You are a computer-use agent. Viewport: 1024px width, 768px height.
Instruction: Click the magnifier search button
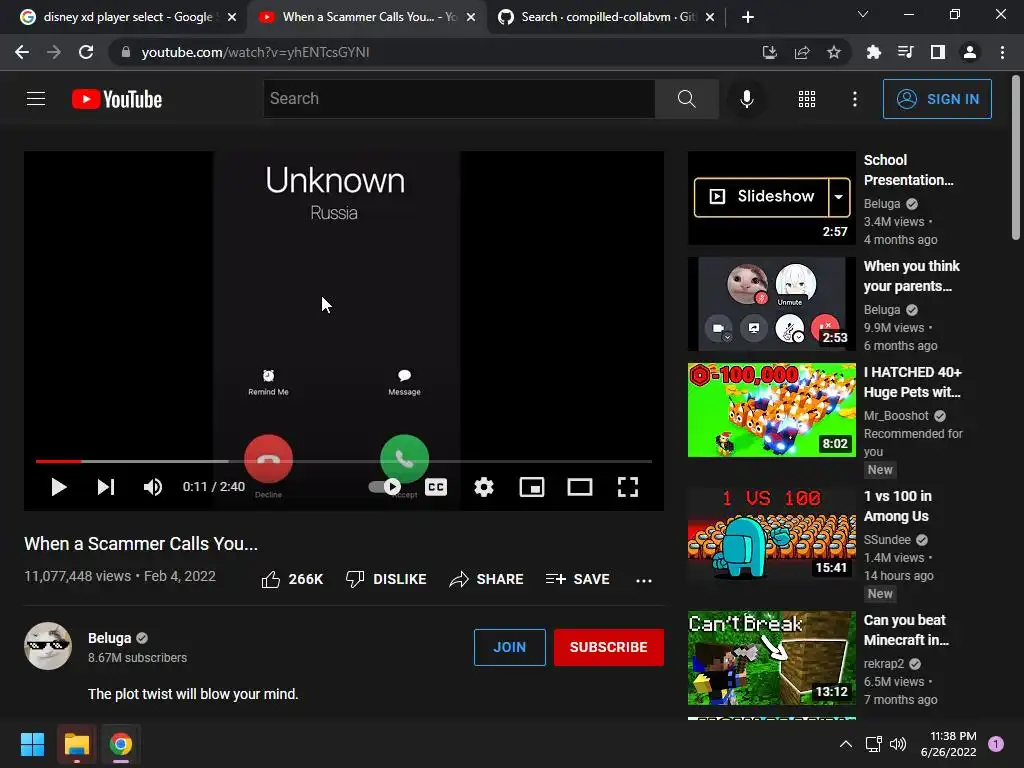coord(686,99)
